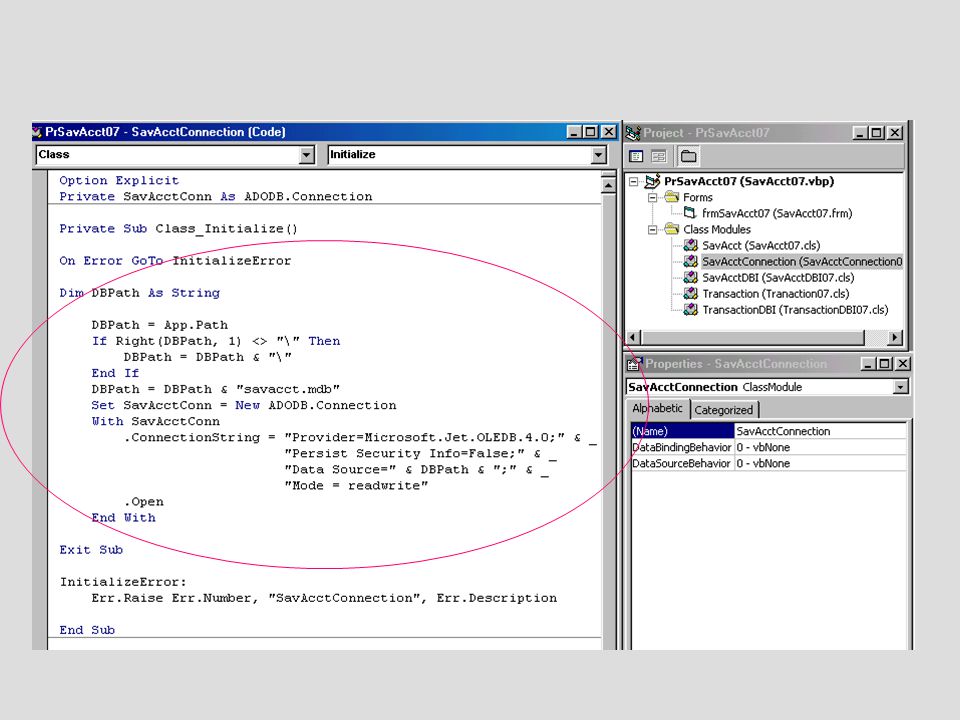Click the SavAcct (SavAcct07.cls) class module icon
The width and height of the screenshot is (960, 720).
691,246
